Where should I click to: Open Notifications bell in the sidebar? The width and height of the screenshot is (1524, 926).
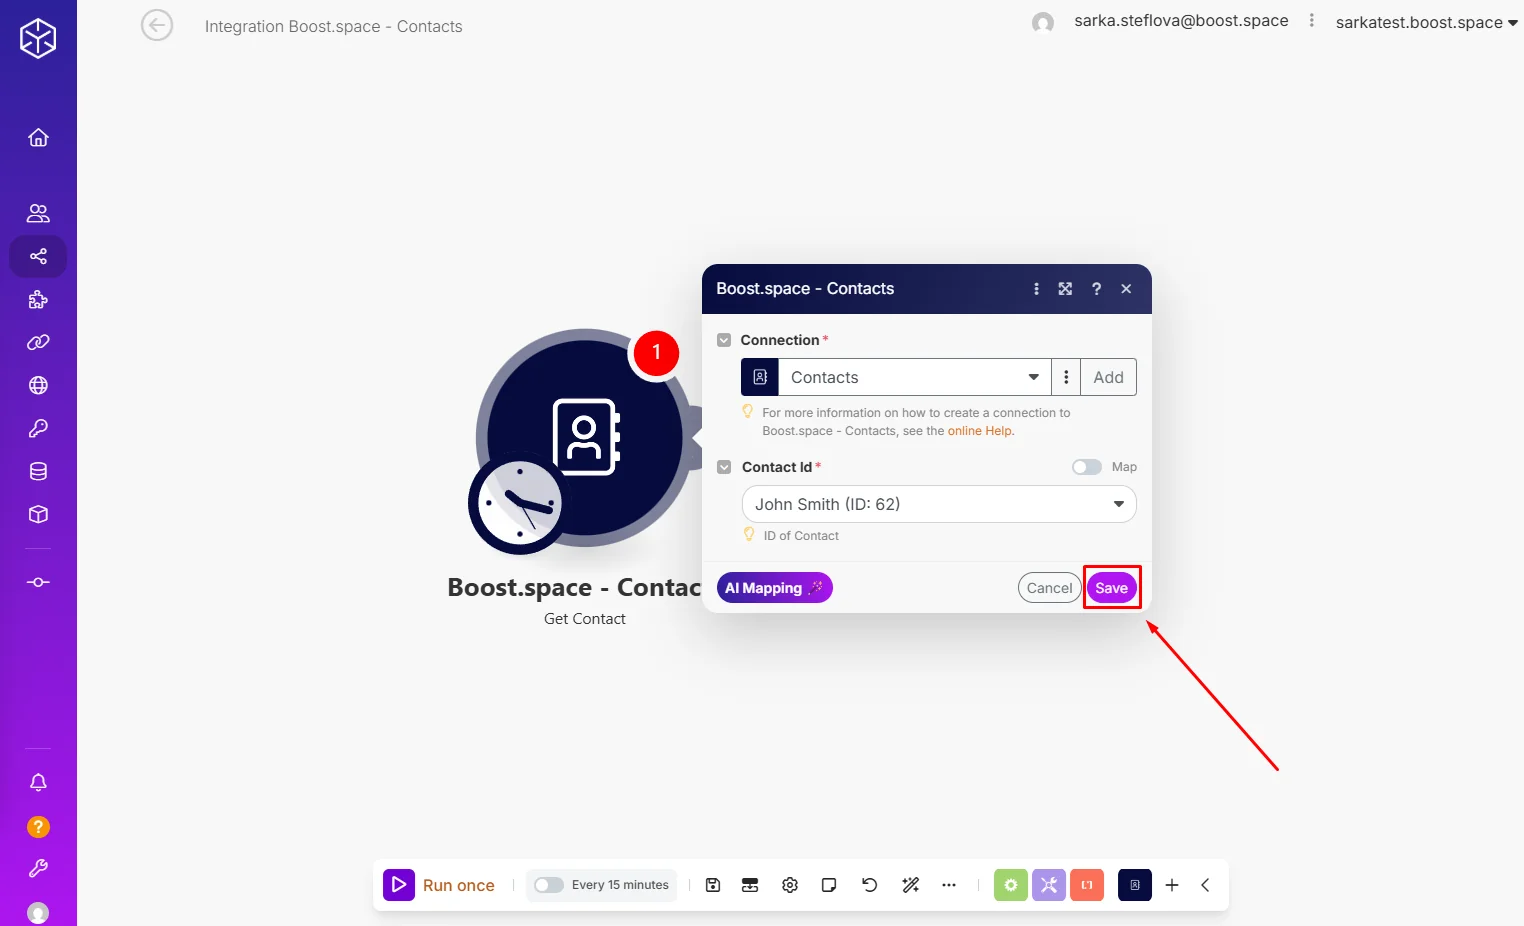38,783
